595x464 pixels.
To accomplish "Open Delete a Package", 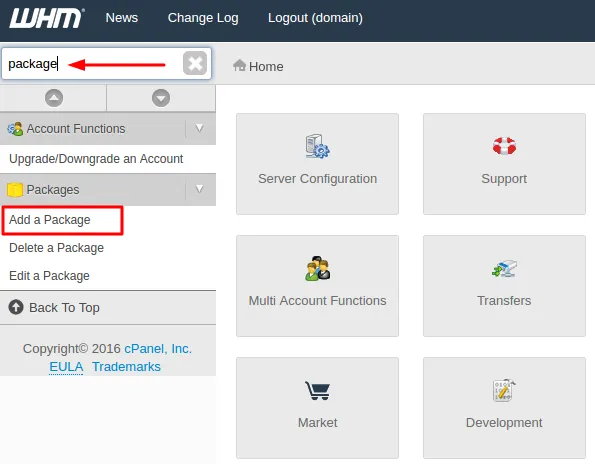I will coord(57,248).
